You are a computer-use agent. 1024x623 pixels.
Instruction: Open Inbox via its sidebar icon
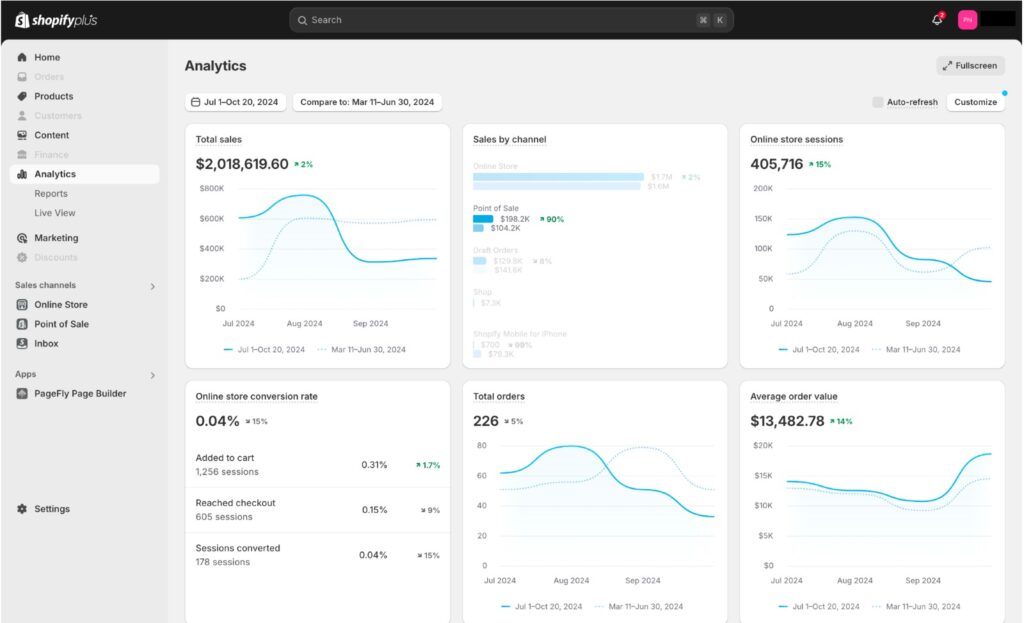(x=22, y=344)
